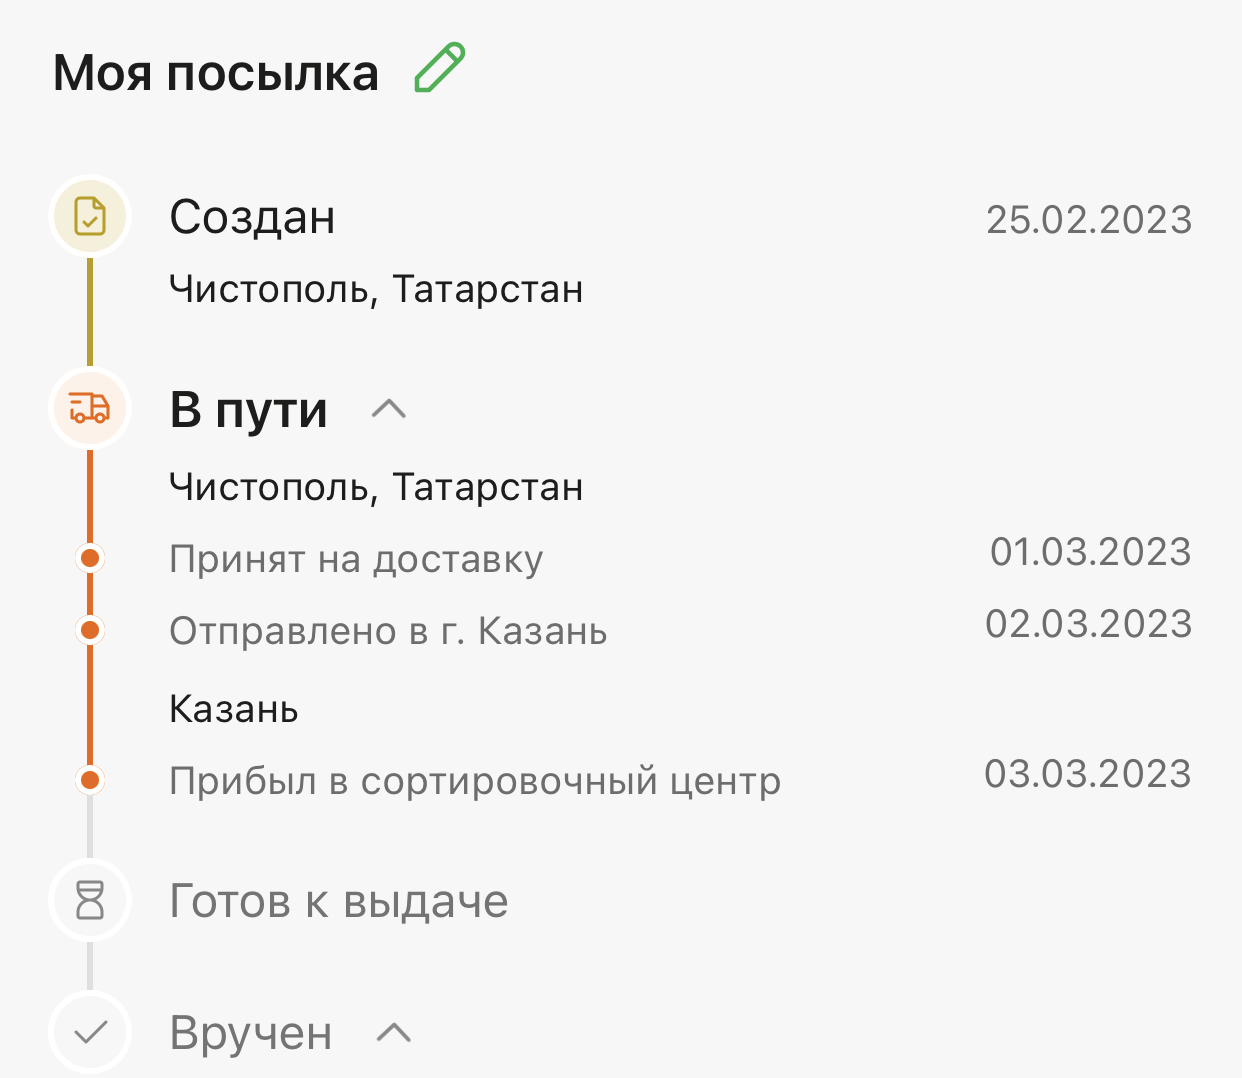
Task: Click the Моя посылка title
Action: [216, 73]
